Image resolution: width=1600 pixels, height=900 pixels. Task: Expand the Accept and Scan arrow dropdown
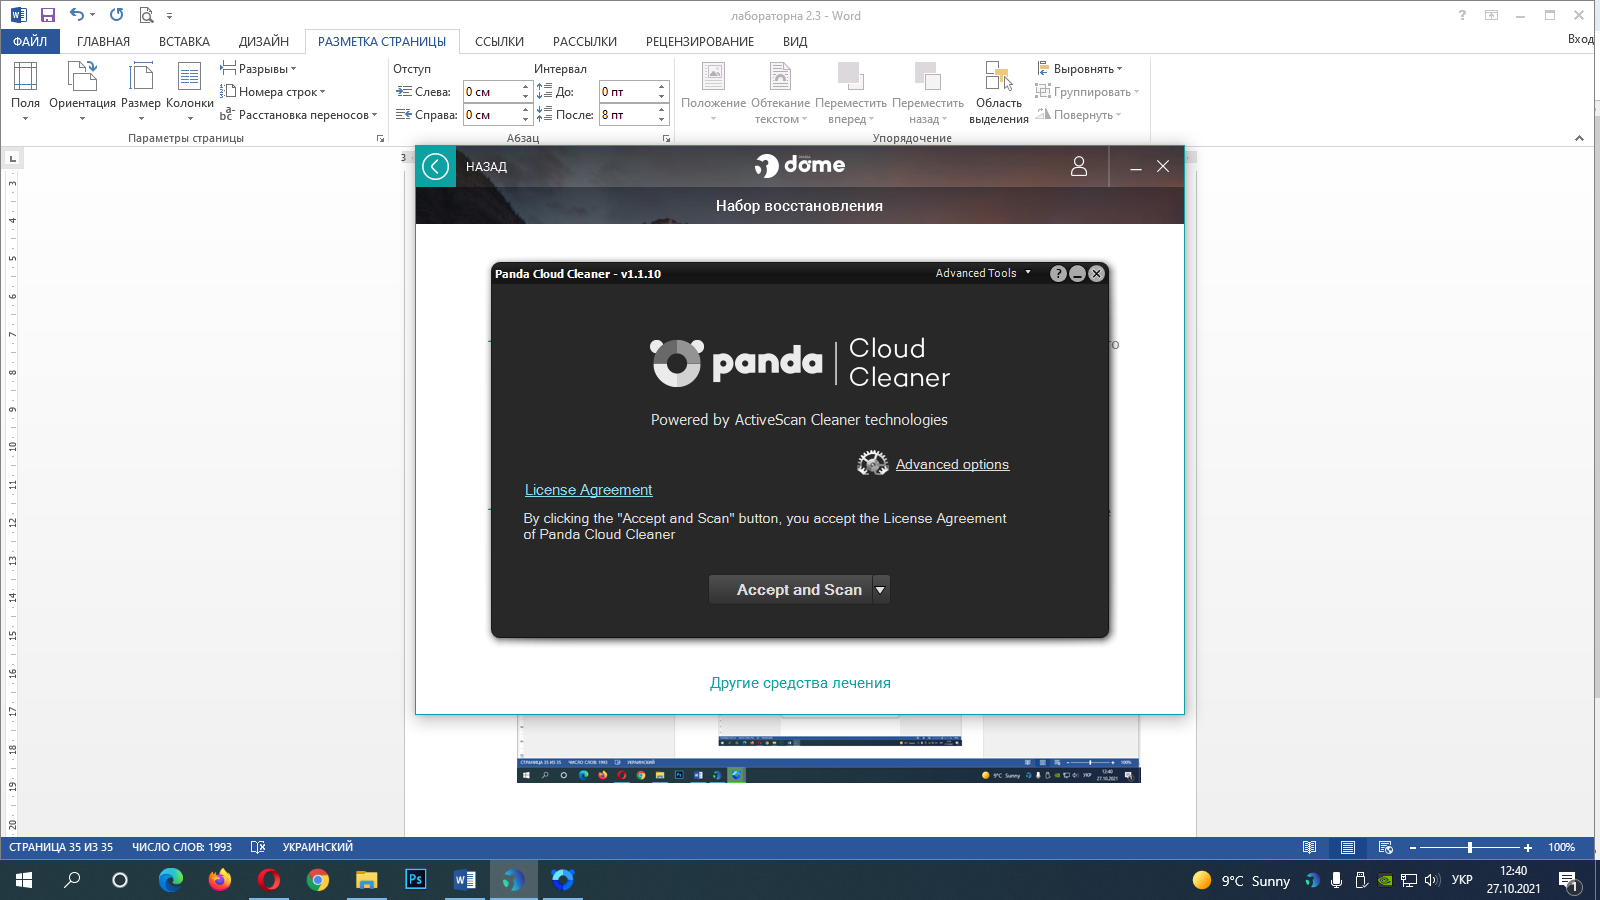tap(880, 590)
